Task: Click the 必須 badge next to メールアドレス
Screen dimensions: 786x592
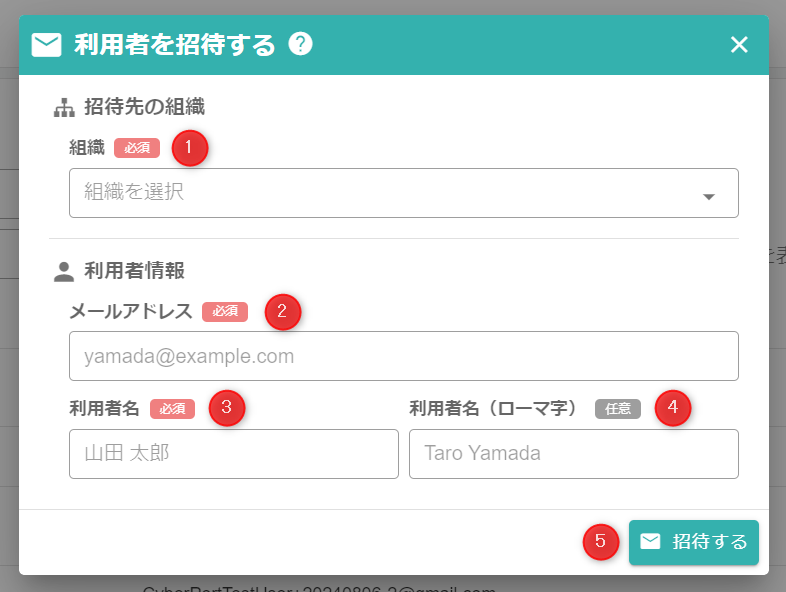Action: (x=225, y=312)
